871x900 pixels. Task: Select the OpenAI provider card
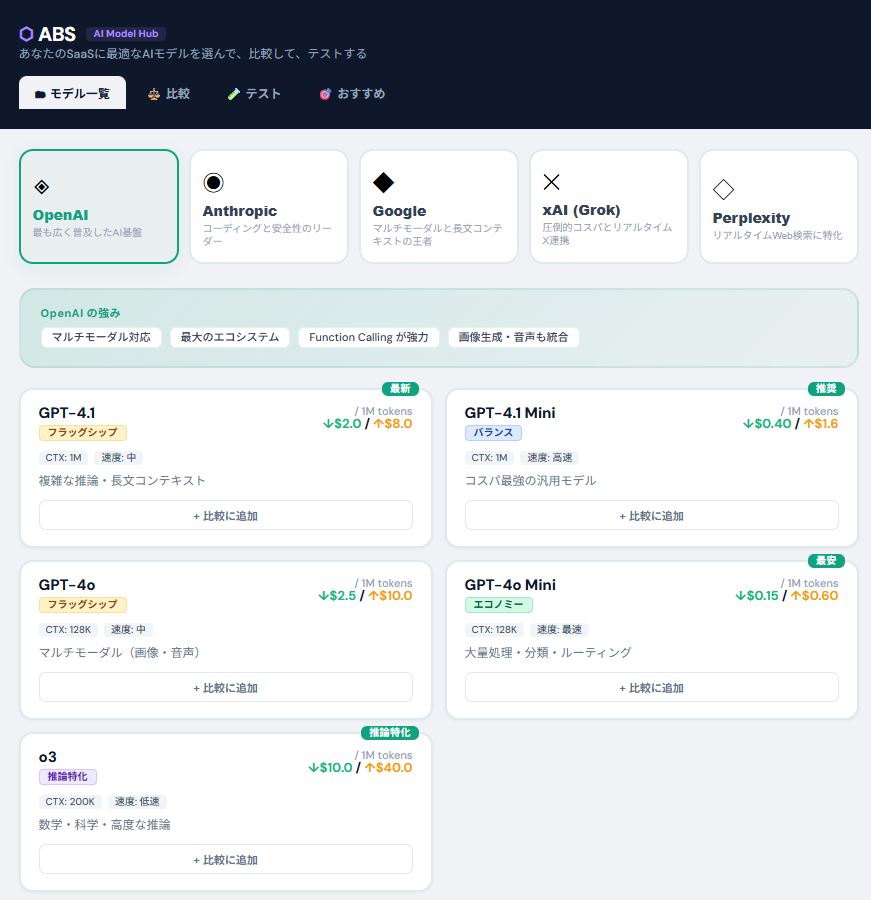(99, 207)
